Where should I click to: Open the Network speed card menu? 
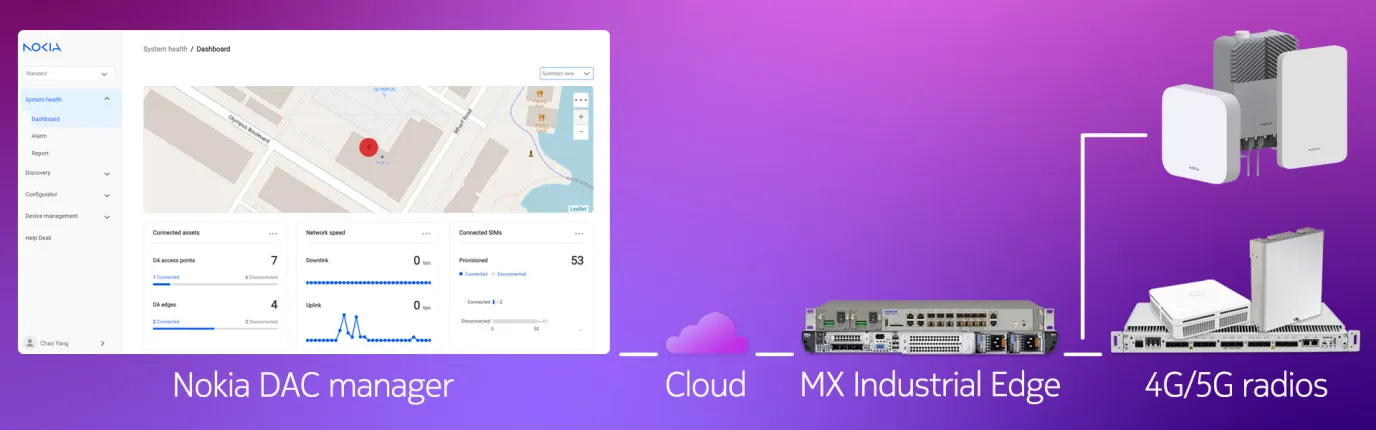click(426, 233)
